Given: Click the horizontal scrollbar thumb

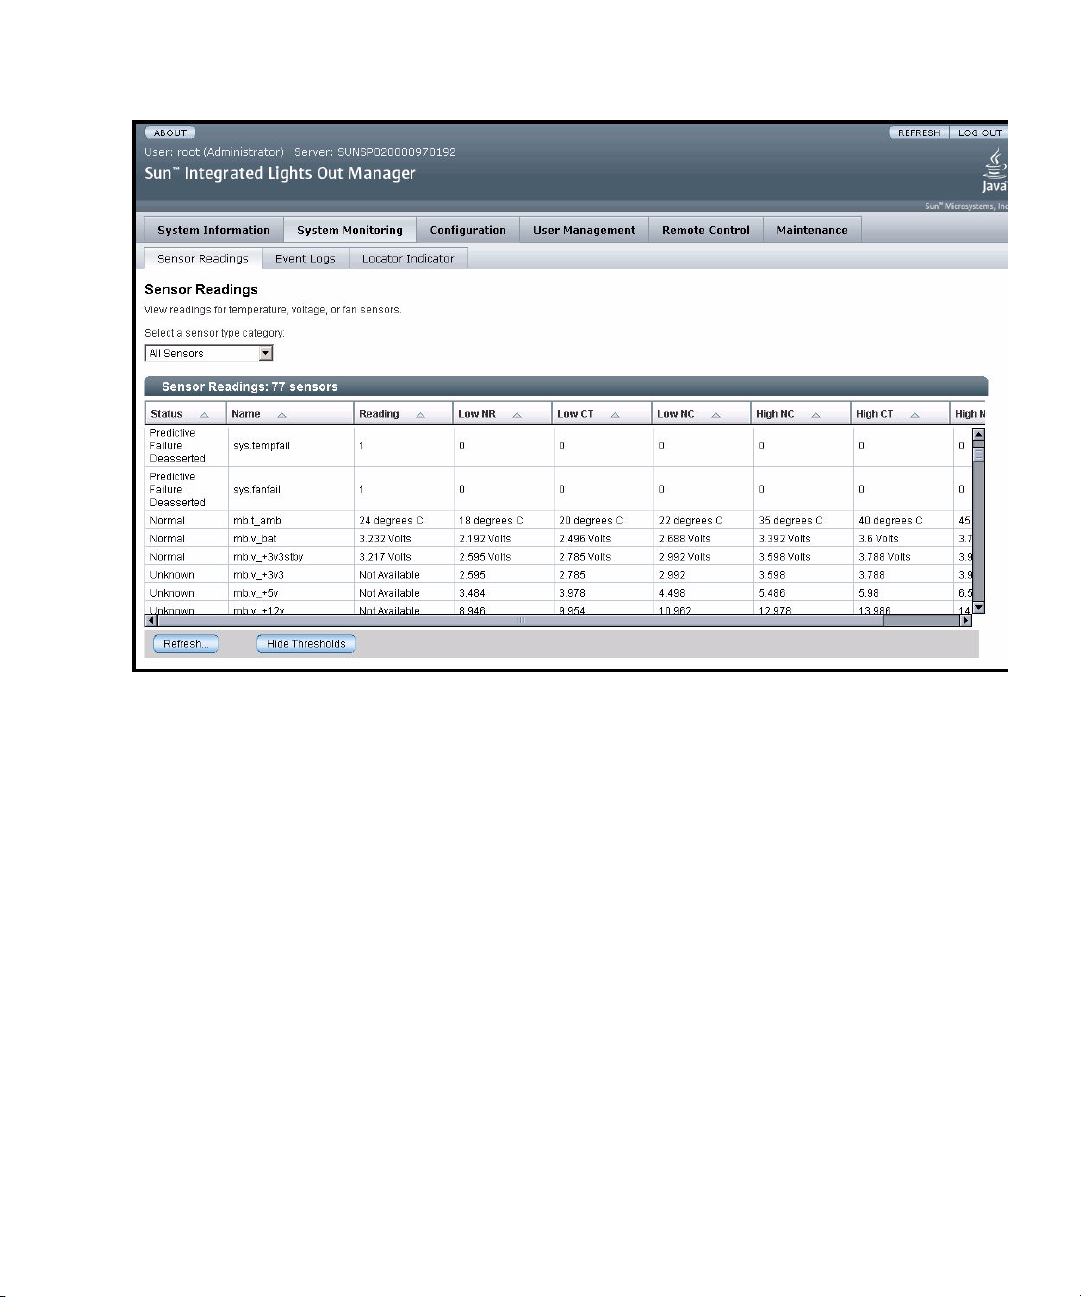Looking at the screenshot, I should 520,620.
